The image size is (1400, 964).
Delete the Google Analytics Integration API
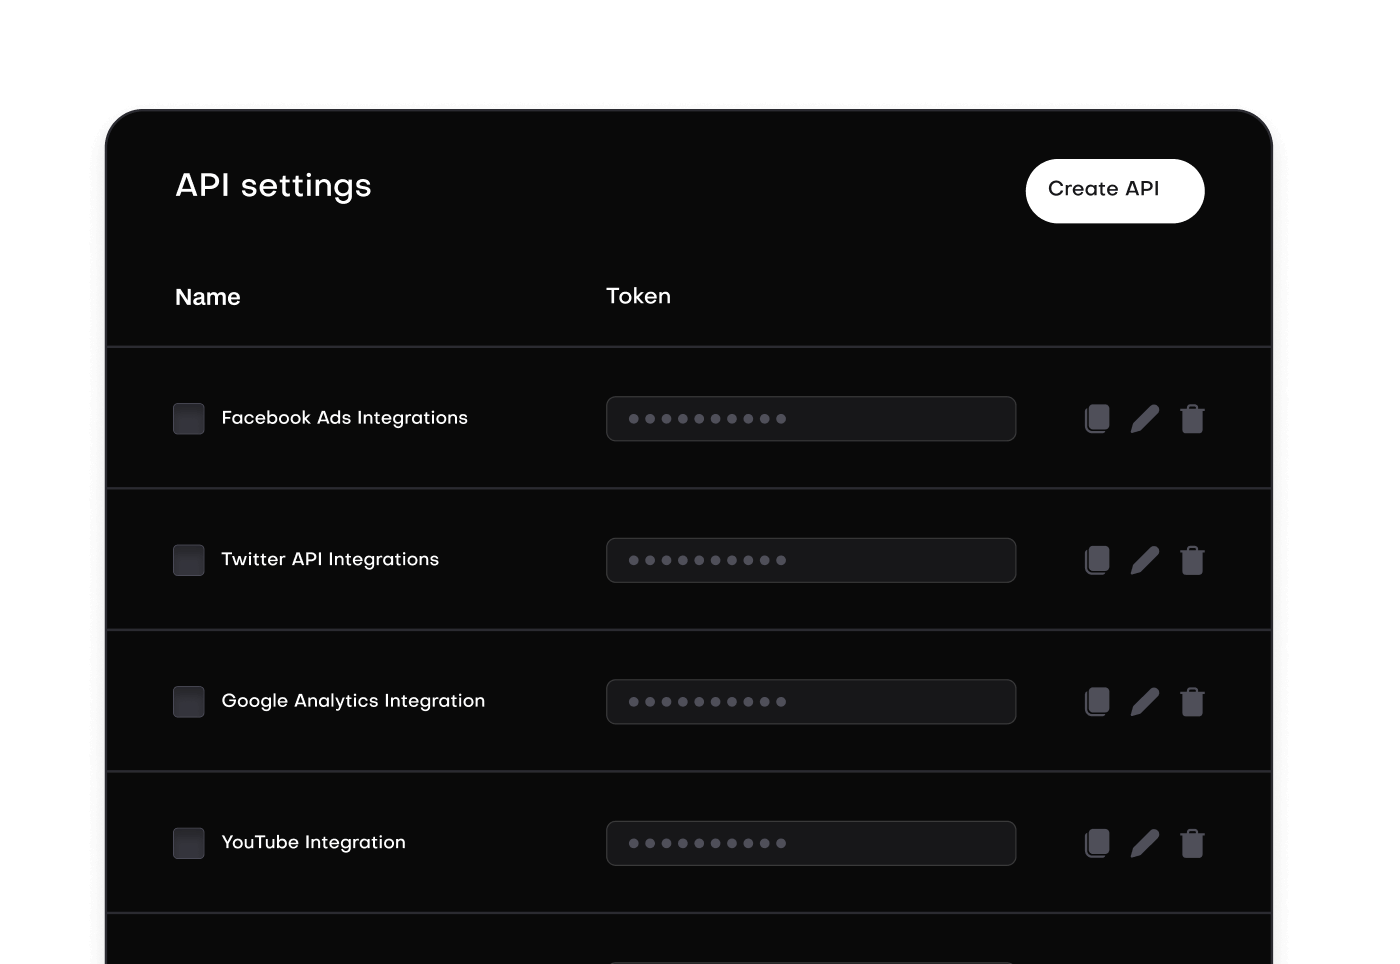coord(1193,701)
